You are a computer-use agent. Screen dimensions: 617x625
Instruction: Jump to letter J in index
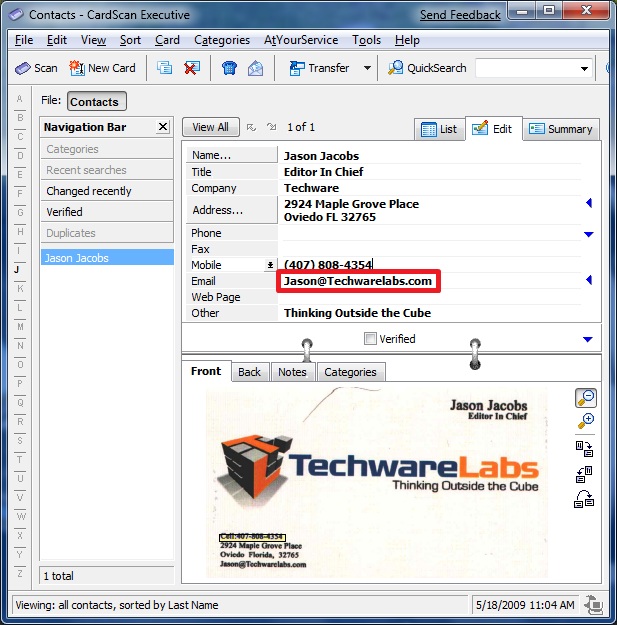pyautogui.click(x=17, y=269)
